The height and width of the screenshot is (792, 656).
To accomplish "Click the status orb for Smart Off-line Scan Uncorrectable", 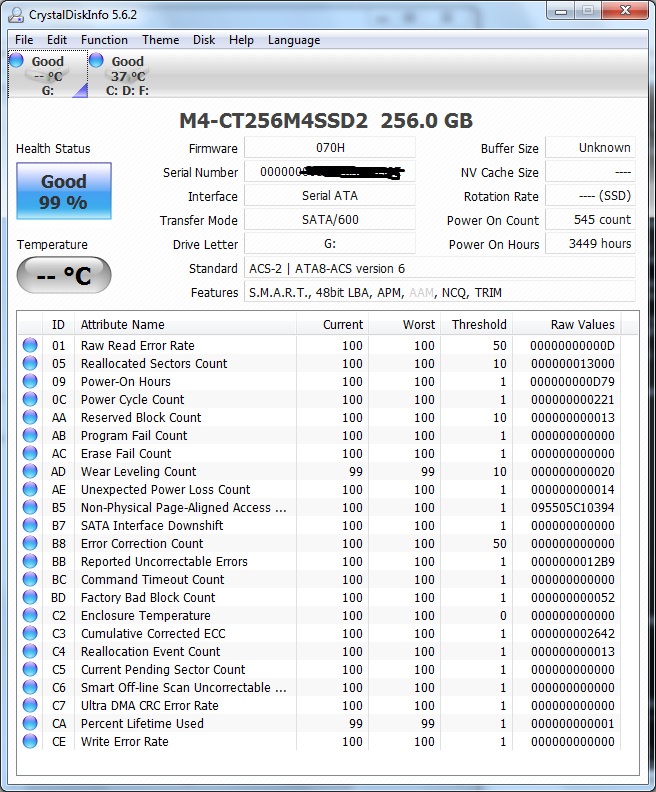I will tap(30, 687).
